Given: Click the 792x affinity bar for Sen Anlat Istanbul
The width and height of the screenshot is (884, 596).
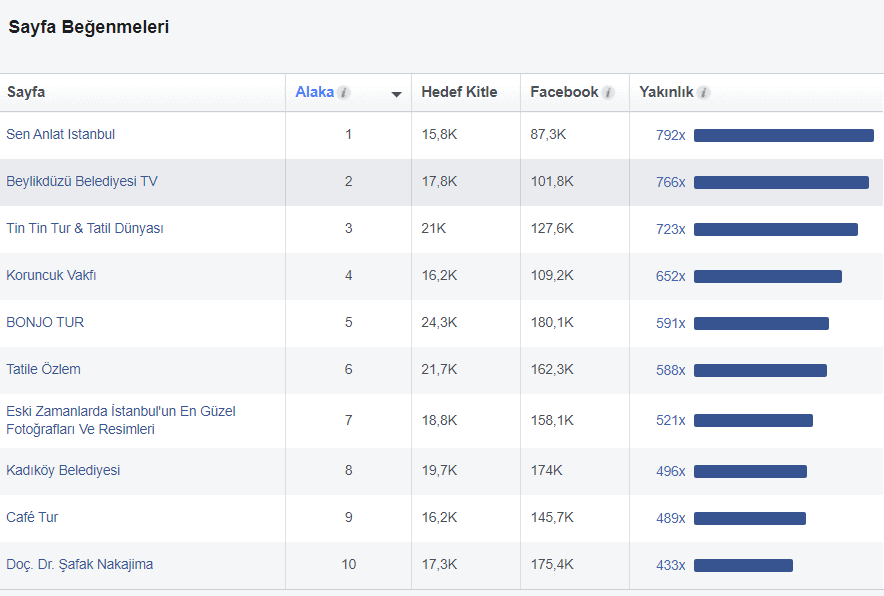Looking at the screenshot, I should [x=783, y=135].
